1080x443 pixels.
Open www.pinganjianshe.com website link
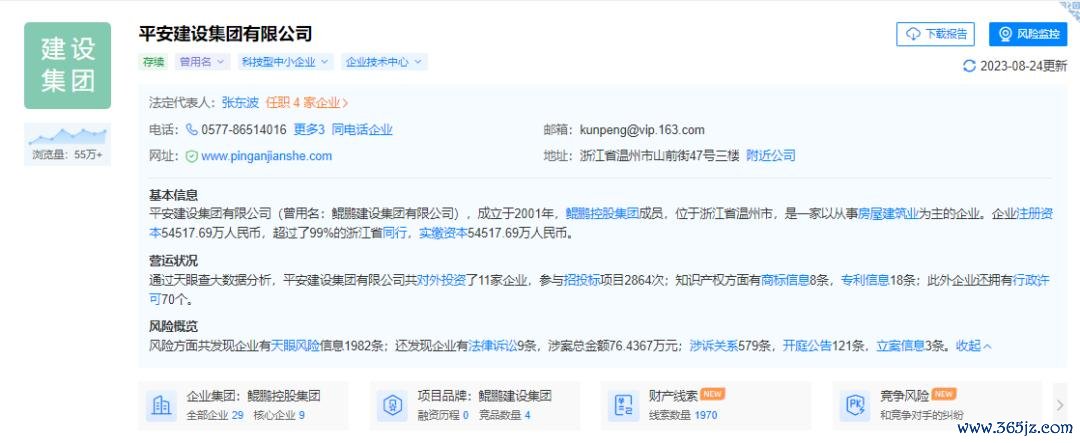tap(267, 156)
